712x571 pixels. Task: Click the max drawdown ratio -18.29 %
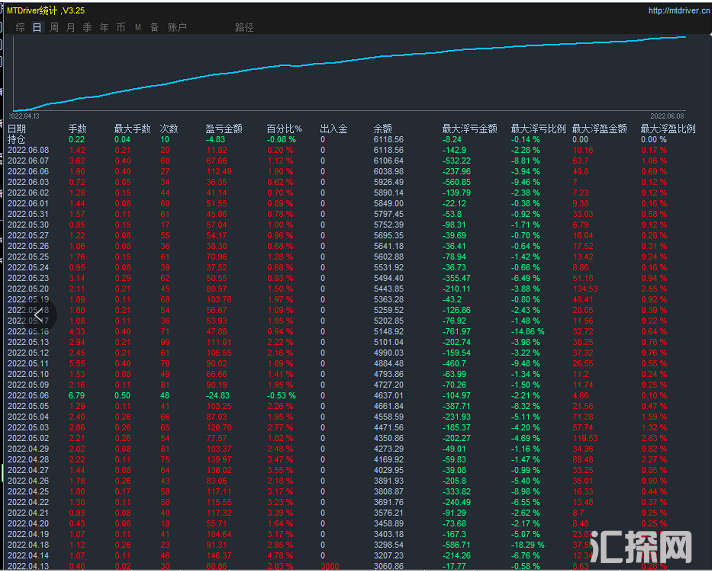coord(528,545)
